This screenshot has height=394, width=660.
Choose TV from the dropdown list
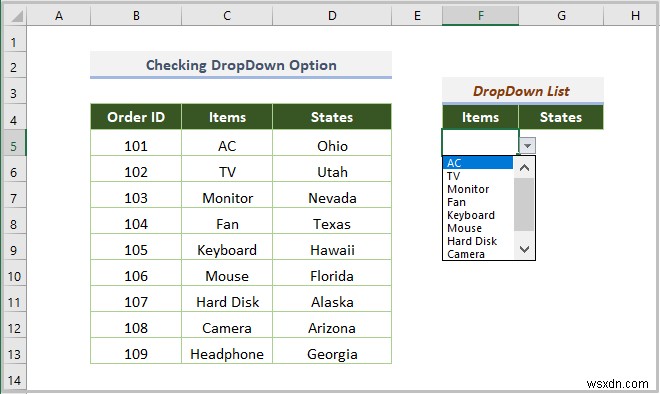(478, 176)
